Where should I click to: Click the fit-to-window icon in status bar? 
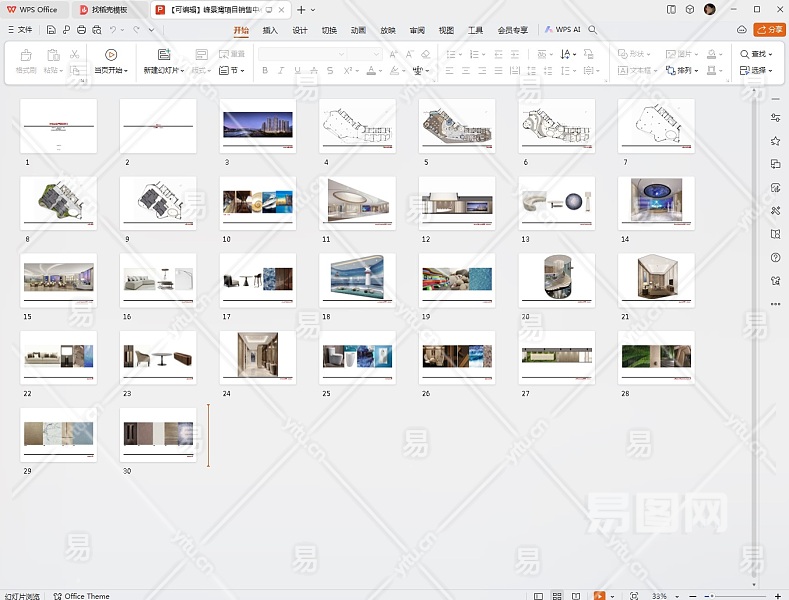[634, 596]
